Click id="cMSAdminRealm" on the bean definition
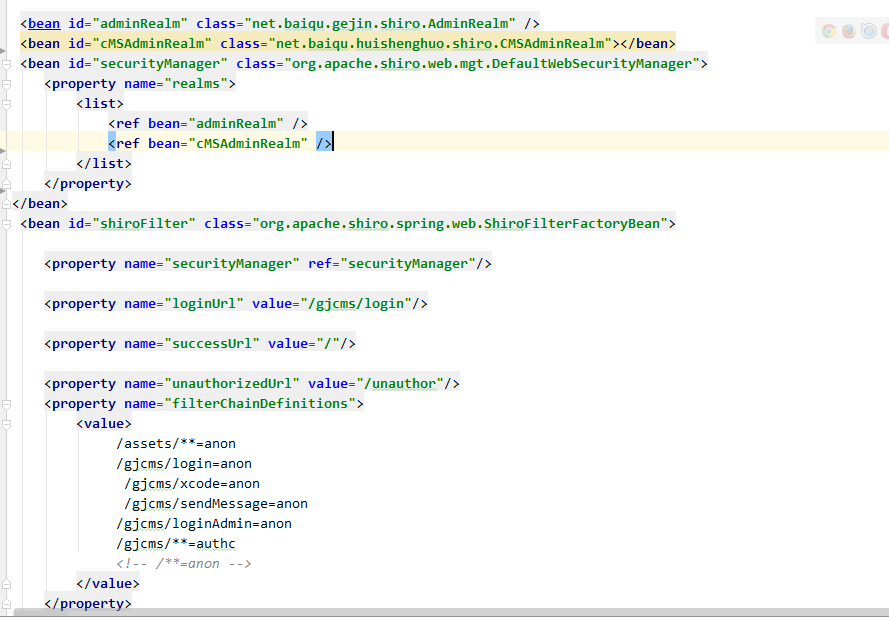Screen dimensions: 889x617 [x=140, y=44]
